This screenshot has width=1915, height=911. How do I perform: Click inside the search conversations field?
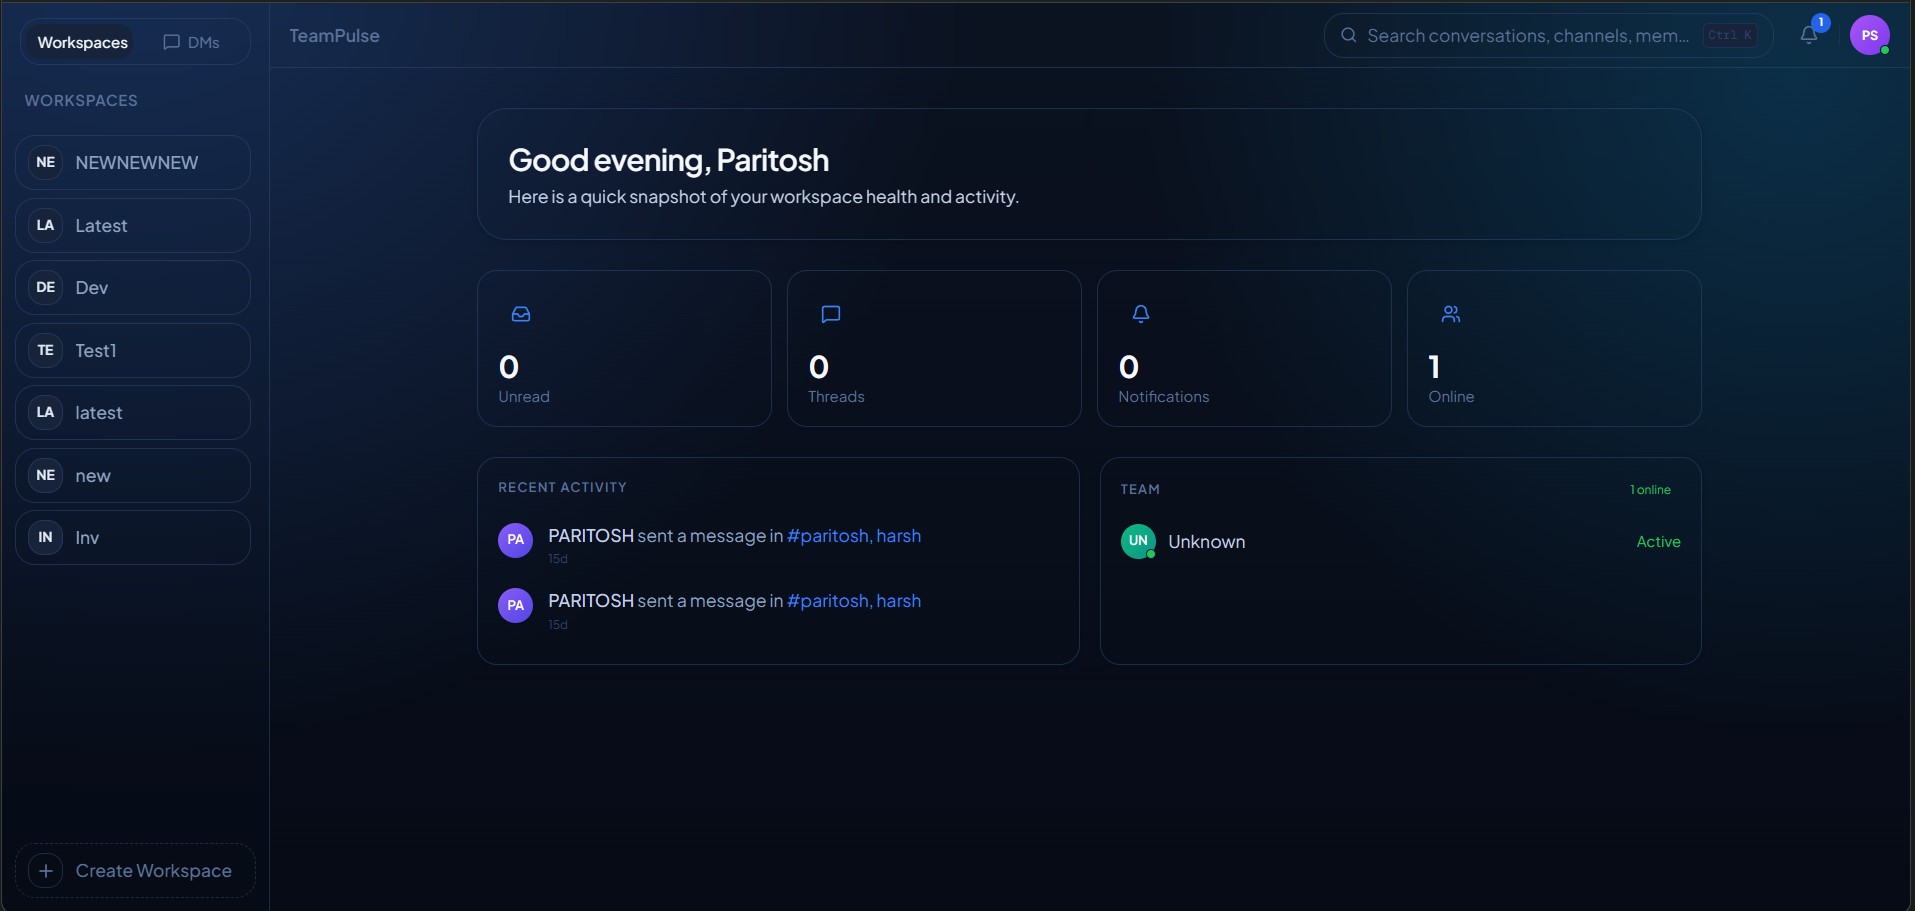coord(1520,35)
